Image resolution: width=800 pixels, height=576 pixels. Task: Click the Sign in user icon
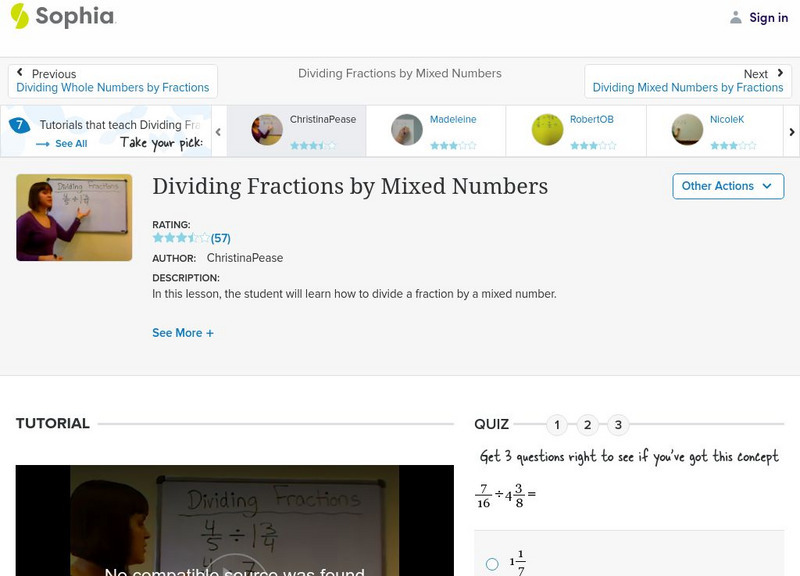pyautogui.click(x=736, y=17)
